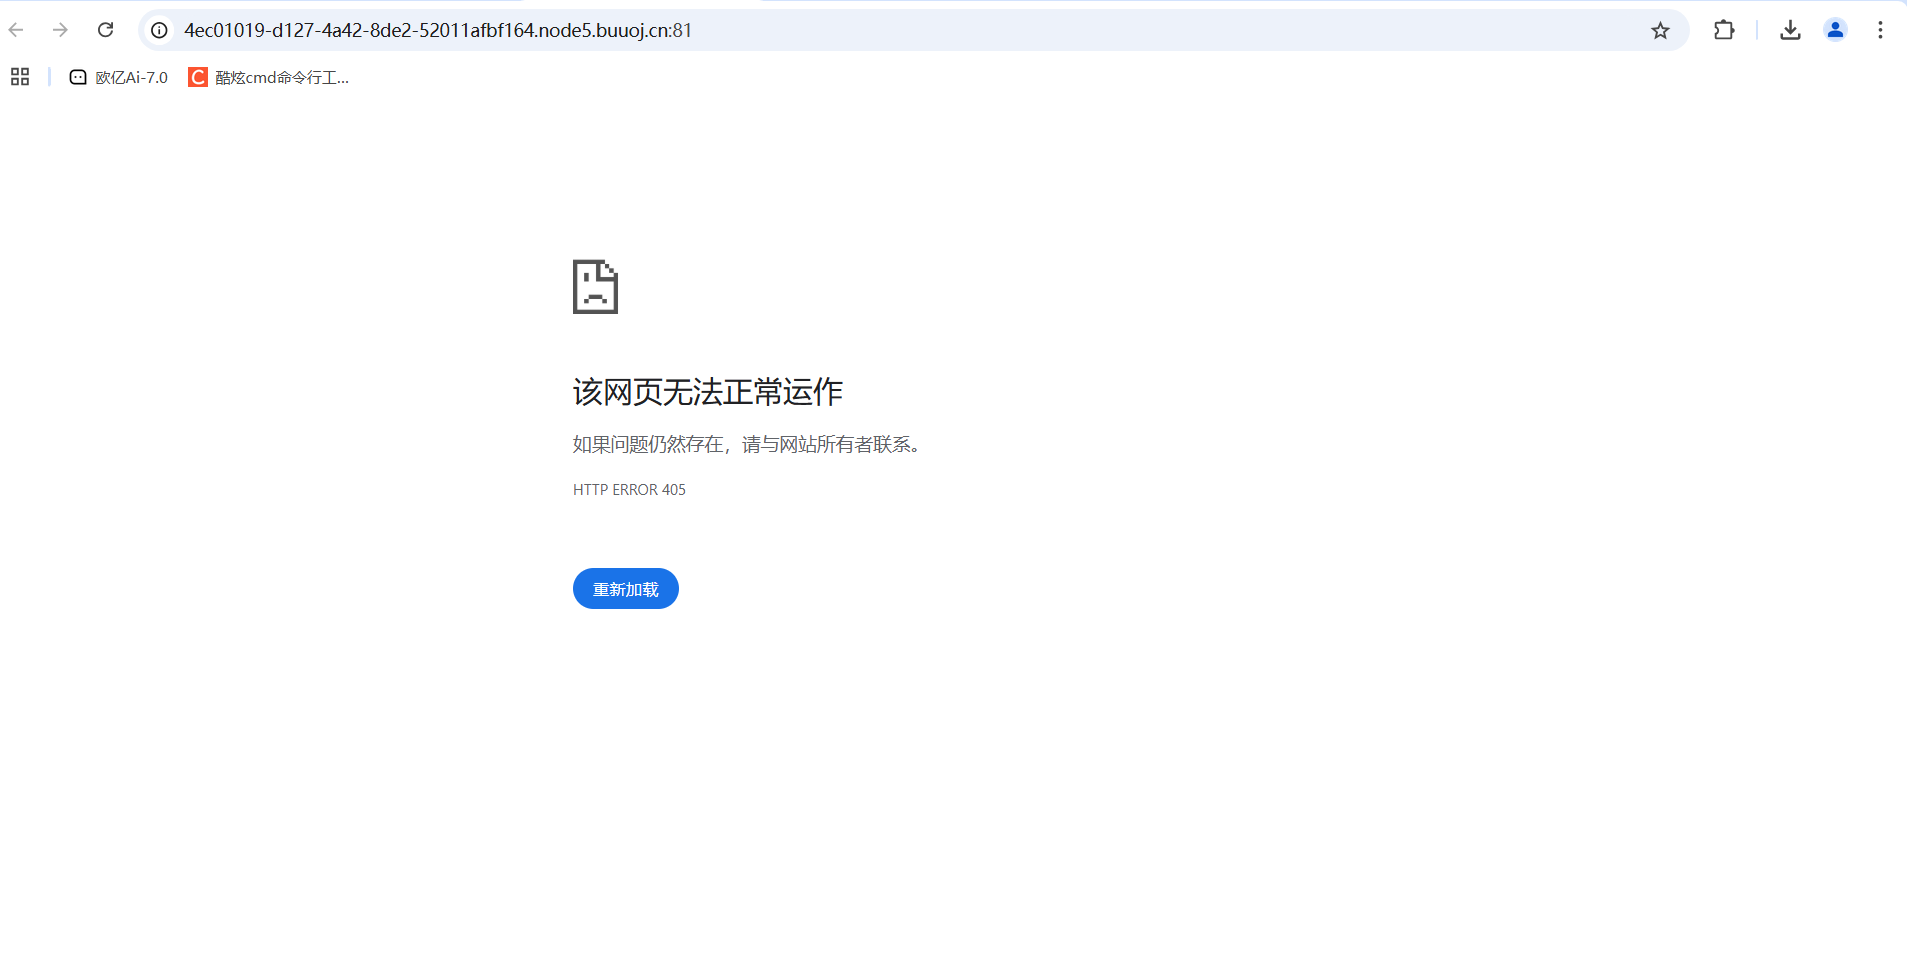Image resolution: width=1907 pixels, height=962 pixels.
Task: Bookmark this page with the star icon
Action: [1660, 30]
